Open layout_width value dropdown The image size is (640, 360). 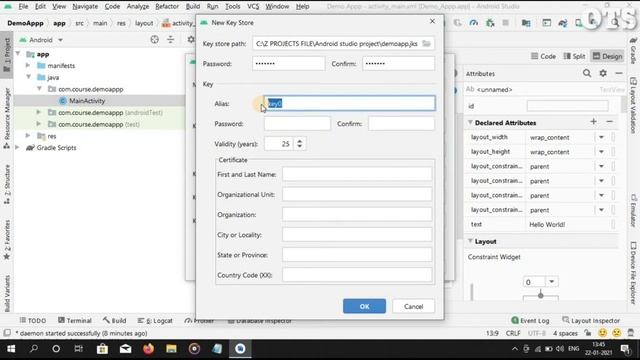(x=601, y=138)
